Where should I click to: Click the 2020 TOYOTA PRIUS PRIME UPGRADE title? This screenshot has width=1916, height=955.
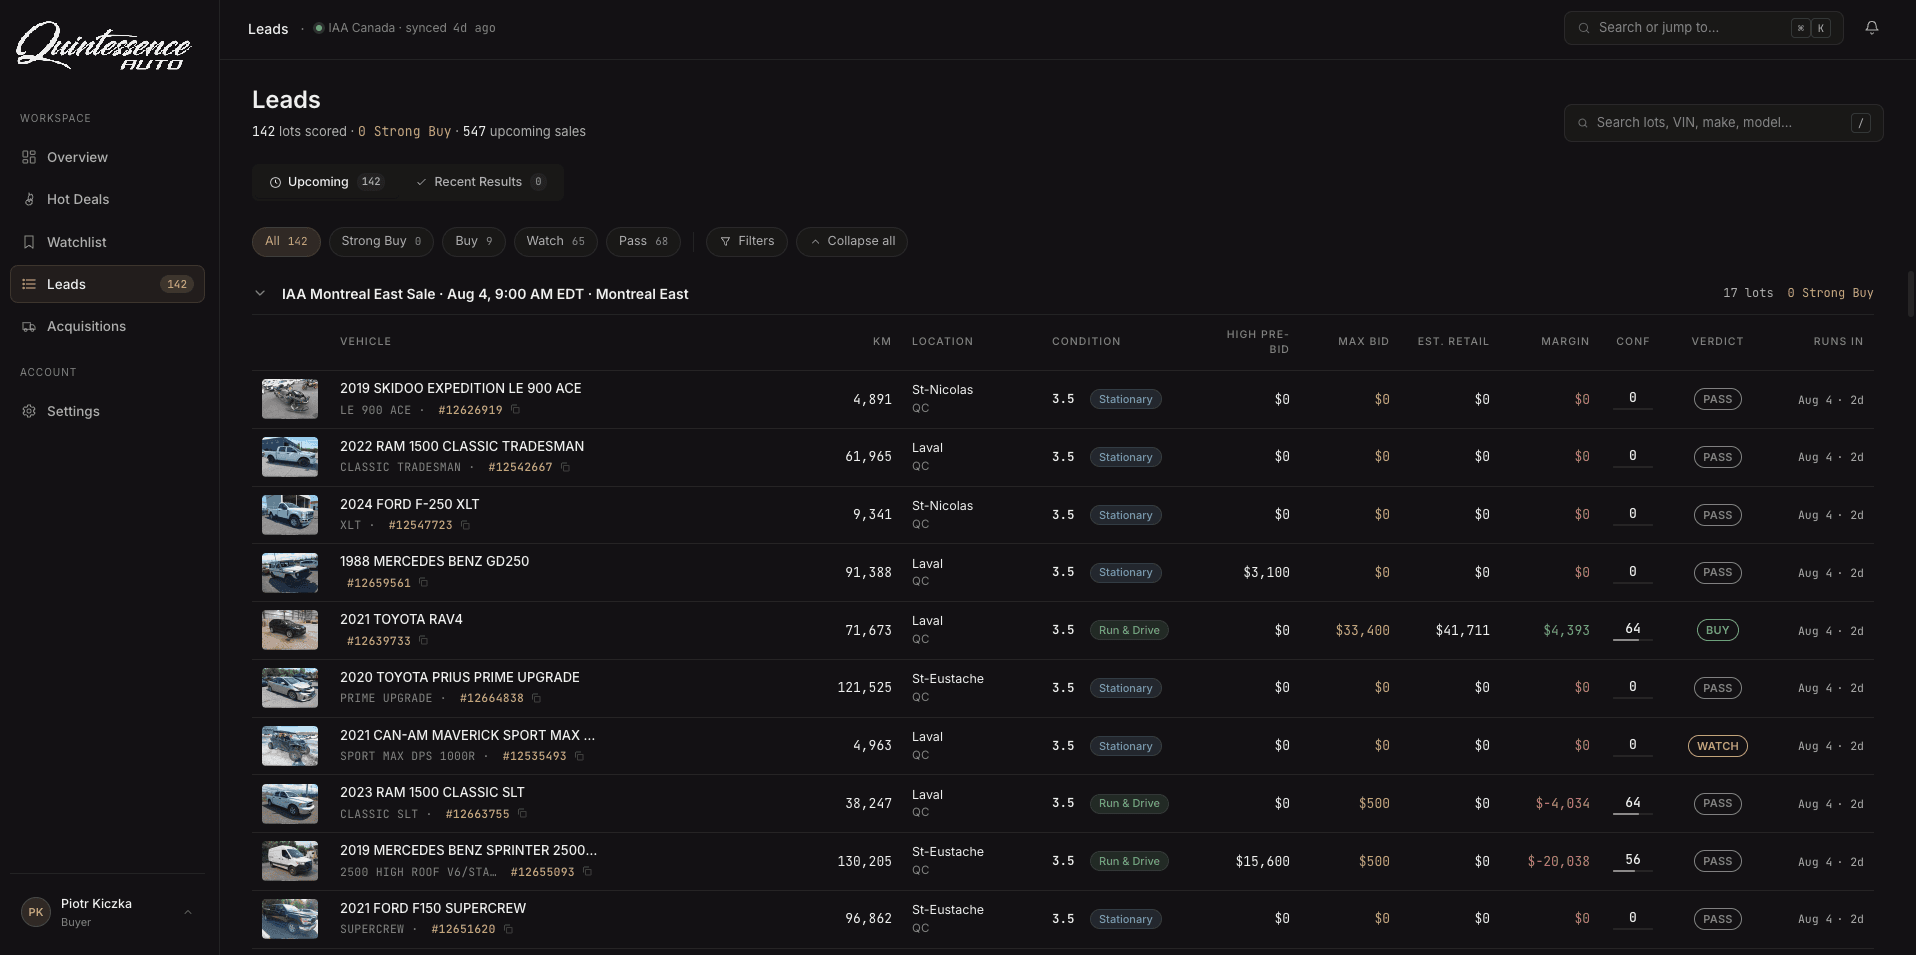(x=460, y=677)
